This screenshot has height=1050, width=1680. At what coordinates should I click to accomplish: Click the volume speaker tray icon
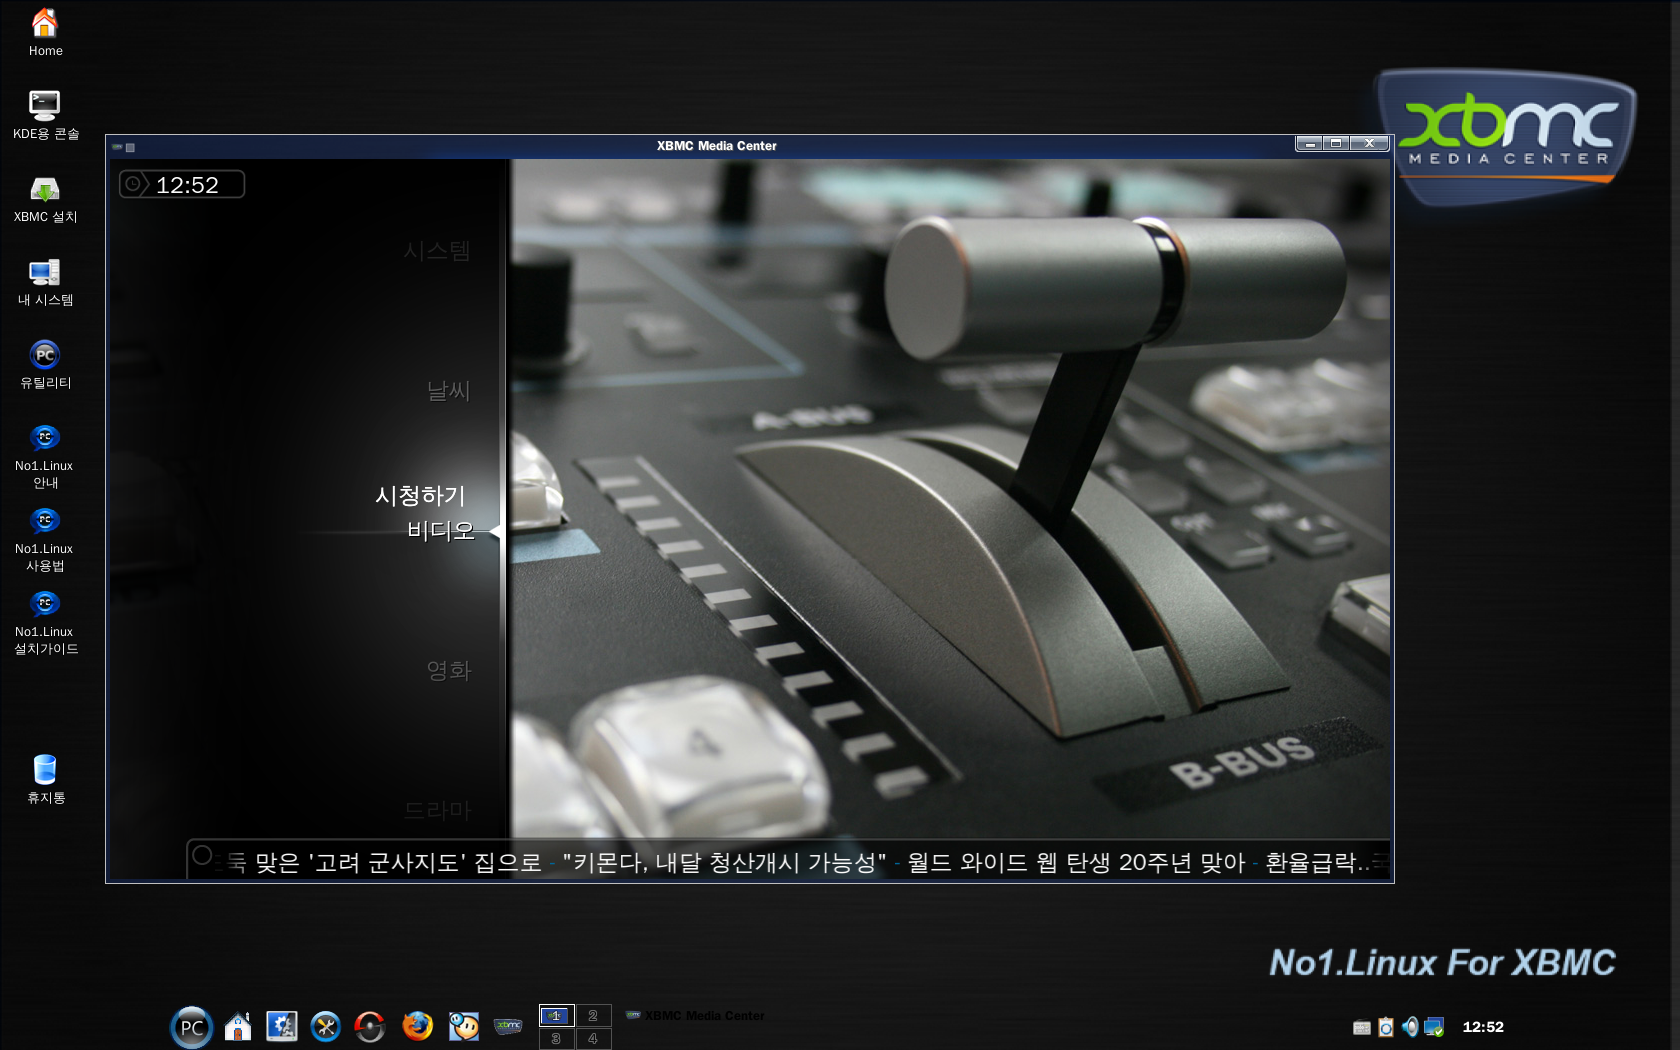point(1410,1027)
